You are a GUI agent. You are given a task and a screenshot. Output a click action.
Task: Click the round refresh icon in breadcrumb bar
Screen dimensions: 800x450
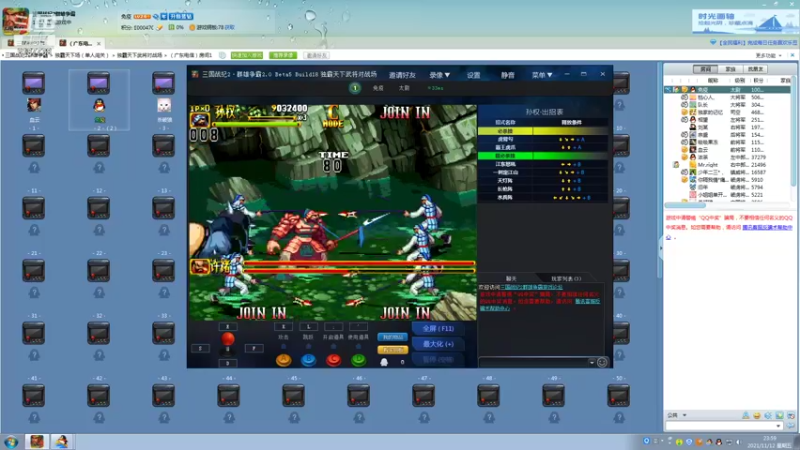tap(222, 55)
